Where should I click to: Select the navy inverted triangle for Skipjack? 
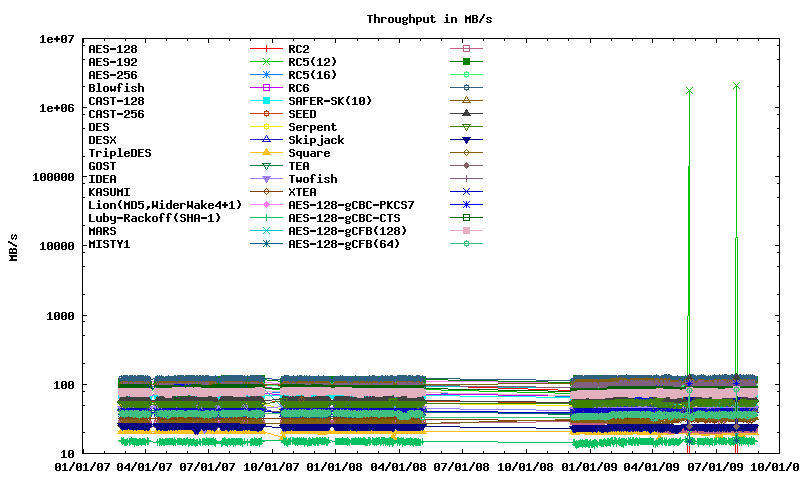[x=466, y=139]
